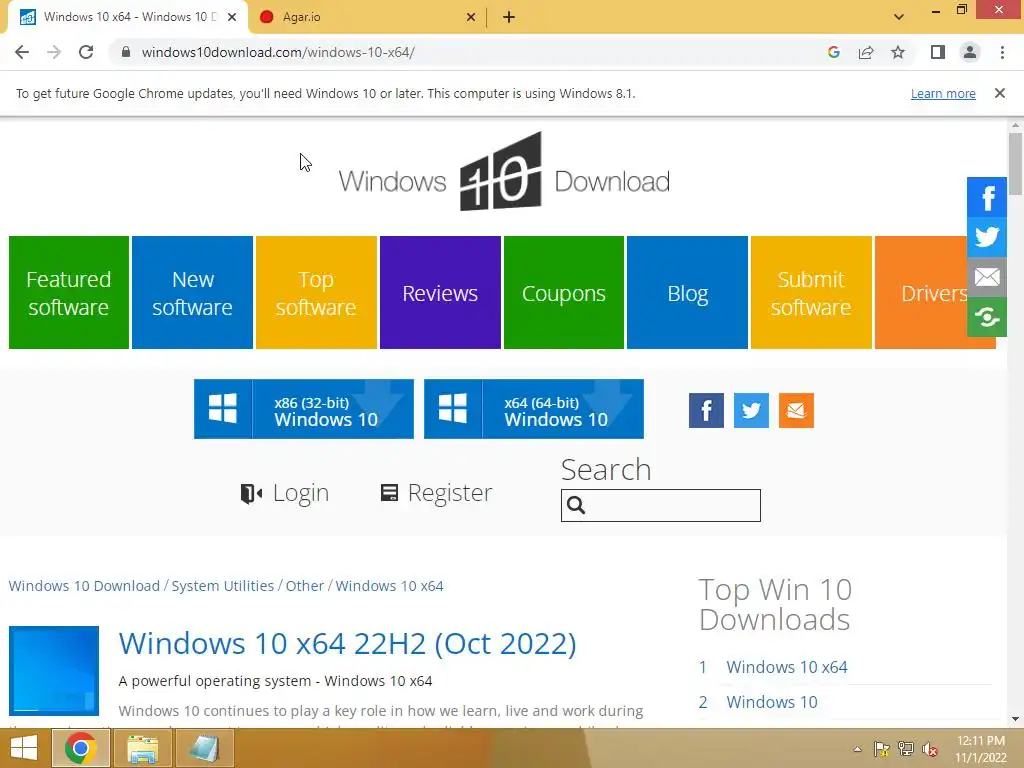Viewport: 1024px width, 768px height.
Task: Open the Windows Start button
Action: coord(24,748)
